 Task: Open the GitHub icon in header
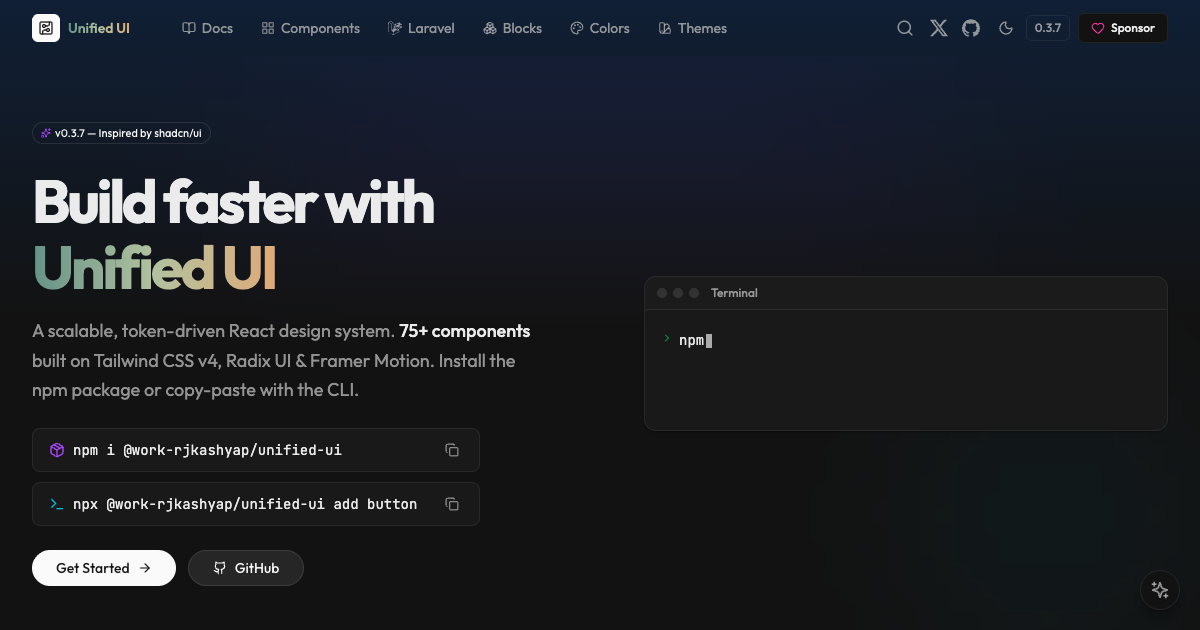click(x=971, y=28)
